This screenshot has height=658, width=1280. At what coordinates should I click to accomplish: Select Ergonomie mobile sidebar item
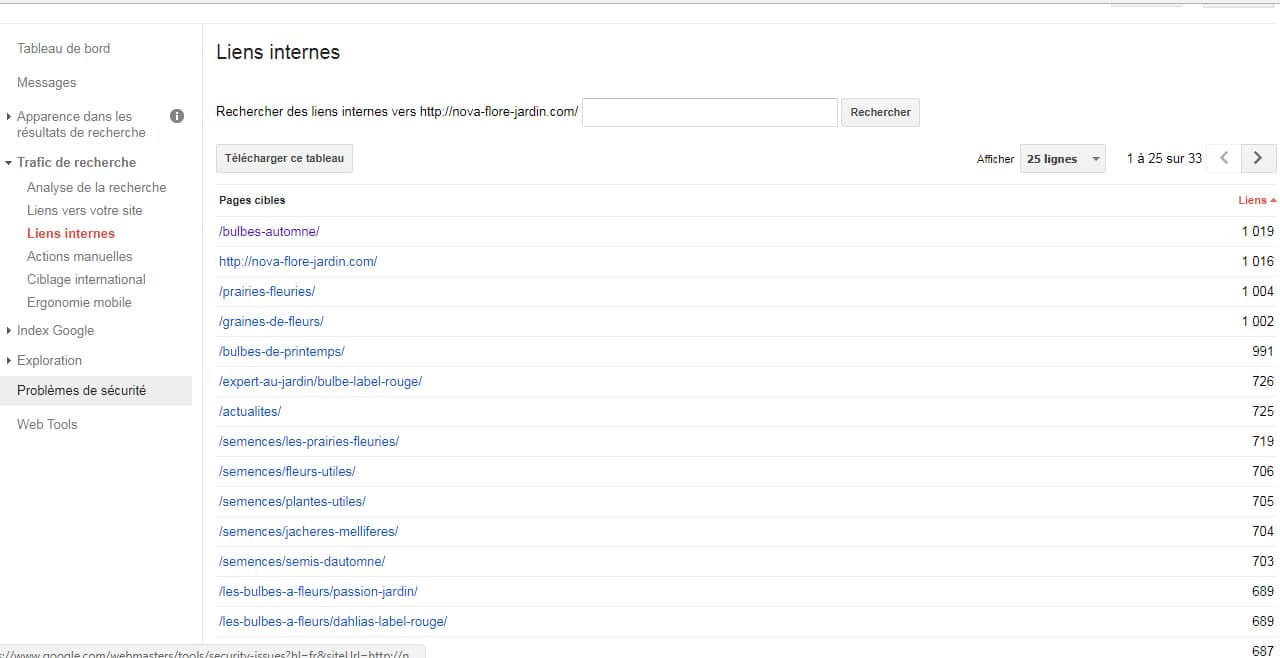tap(79, 302)
